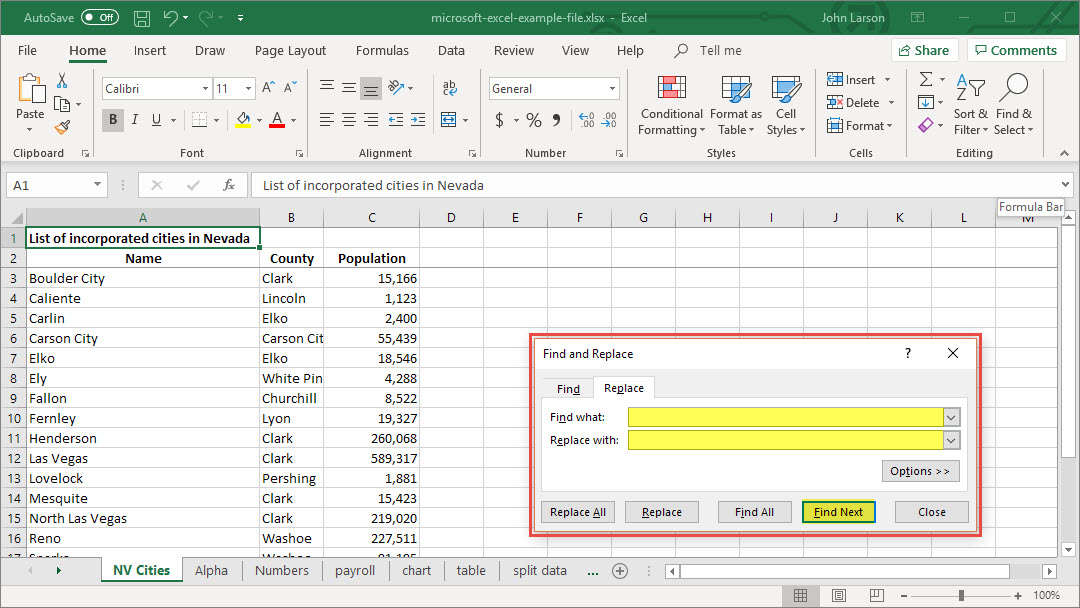Click the Format Painter brush icon
This screenshot has height=608, width=1080.
tap(62, 127)
